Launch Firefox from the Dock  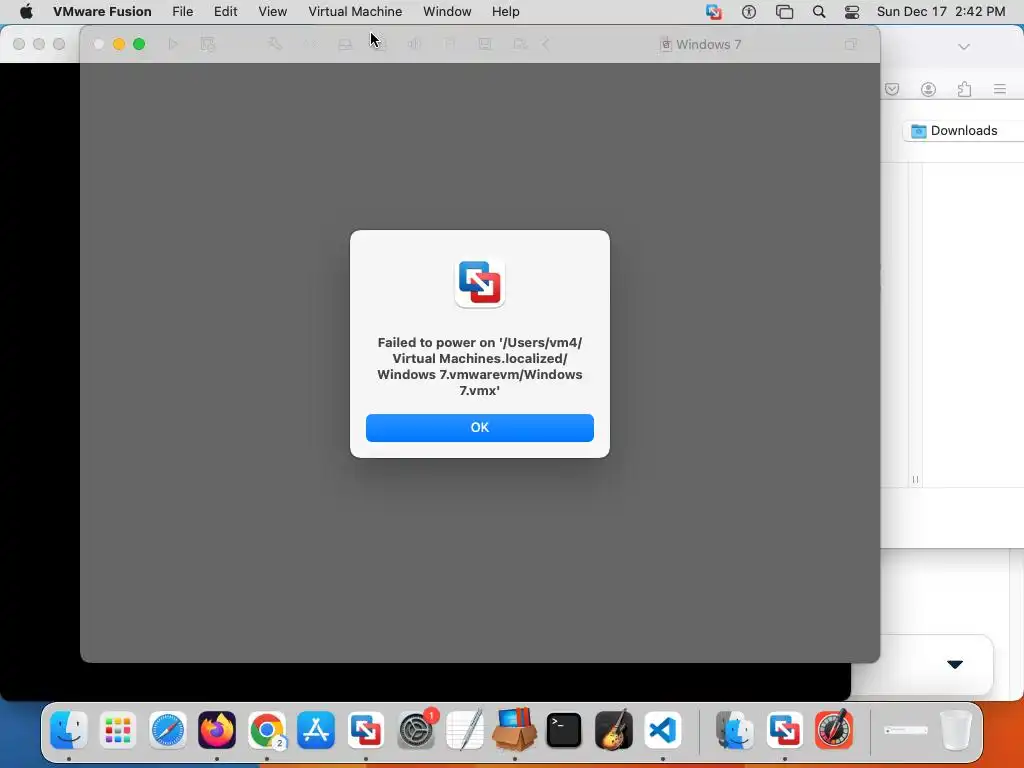click(217, 729)
